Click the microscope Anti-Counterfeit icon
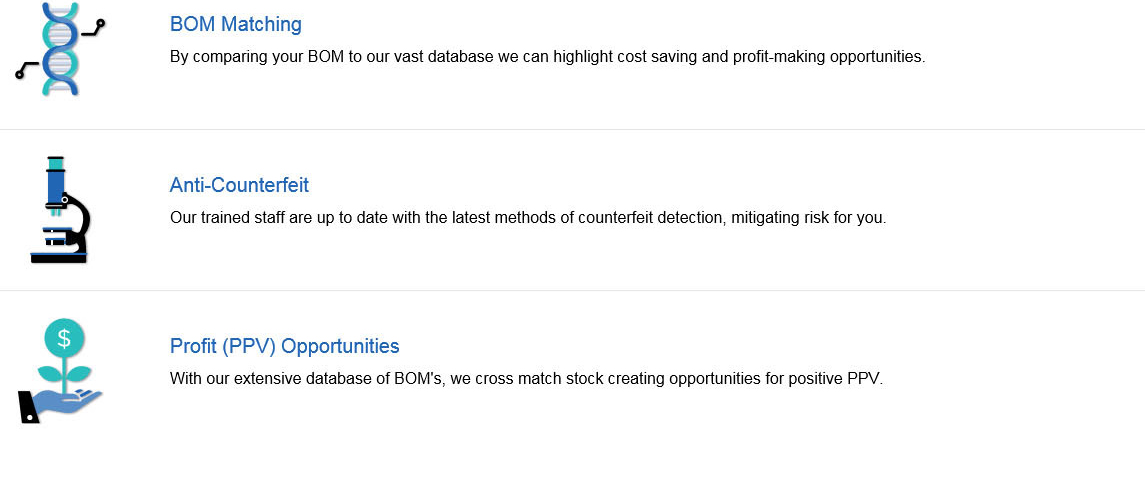The width and height of the screenshot is (1145, 481). (59, 209)
